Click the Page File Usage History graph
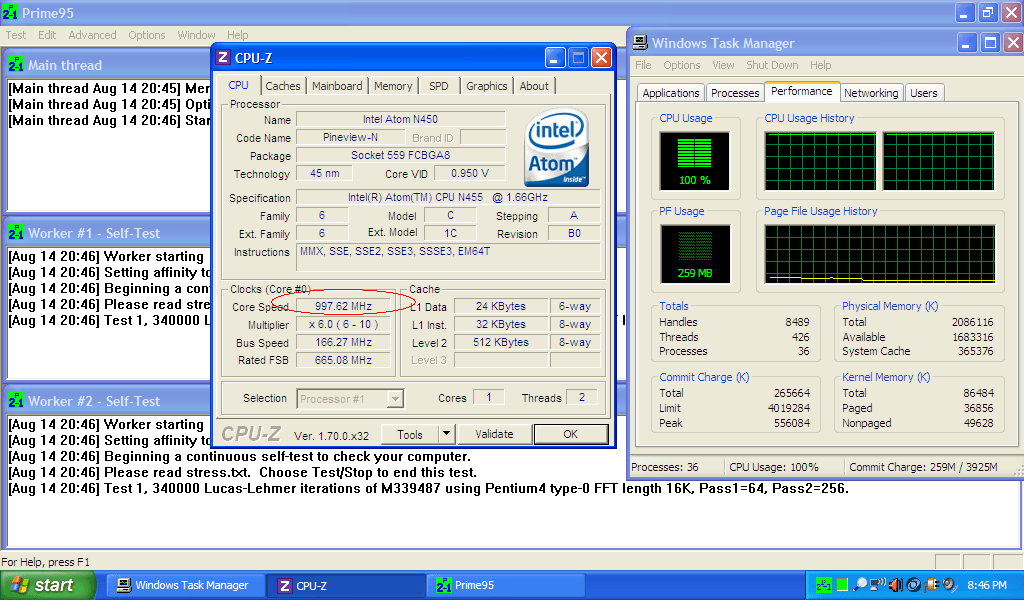1024x600 pixels. click(x=880, y=254)
